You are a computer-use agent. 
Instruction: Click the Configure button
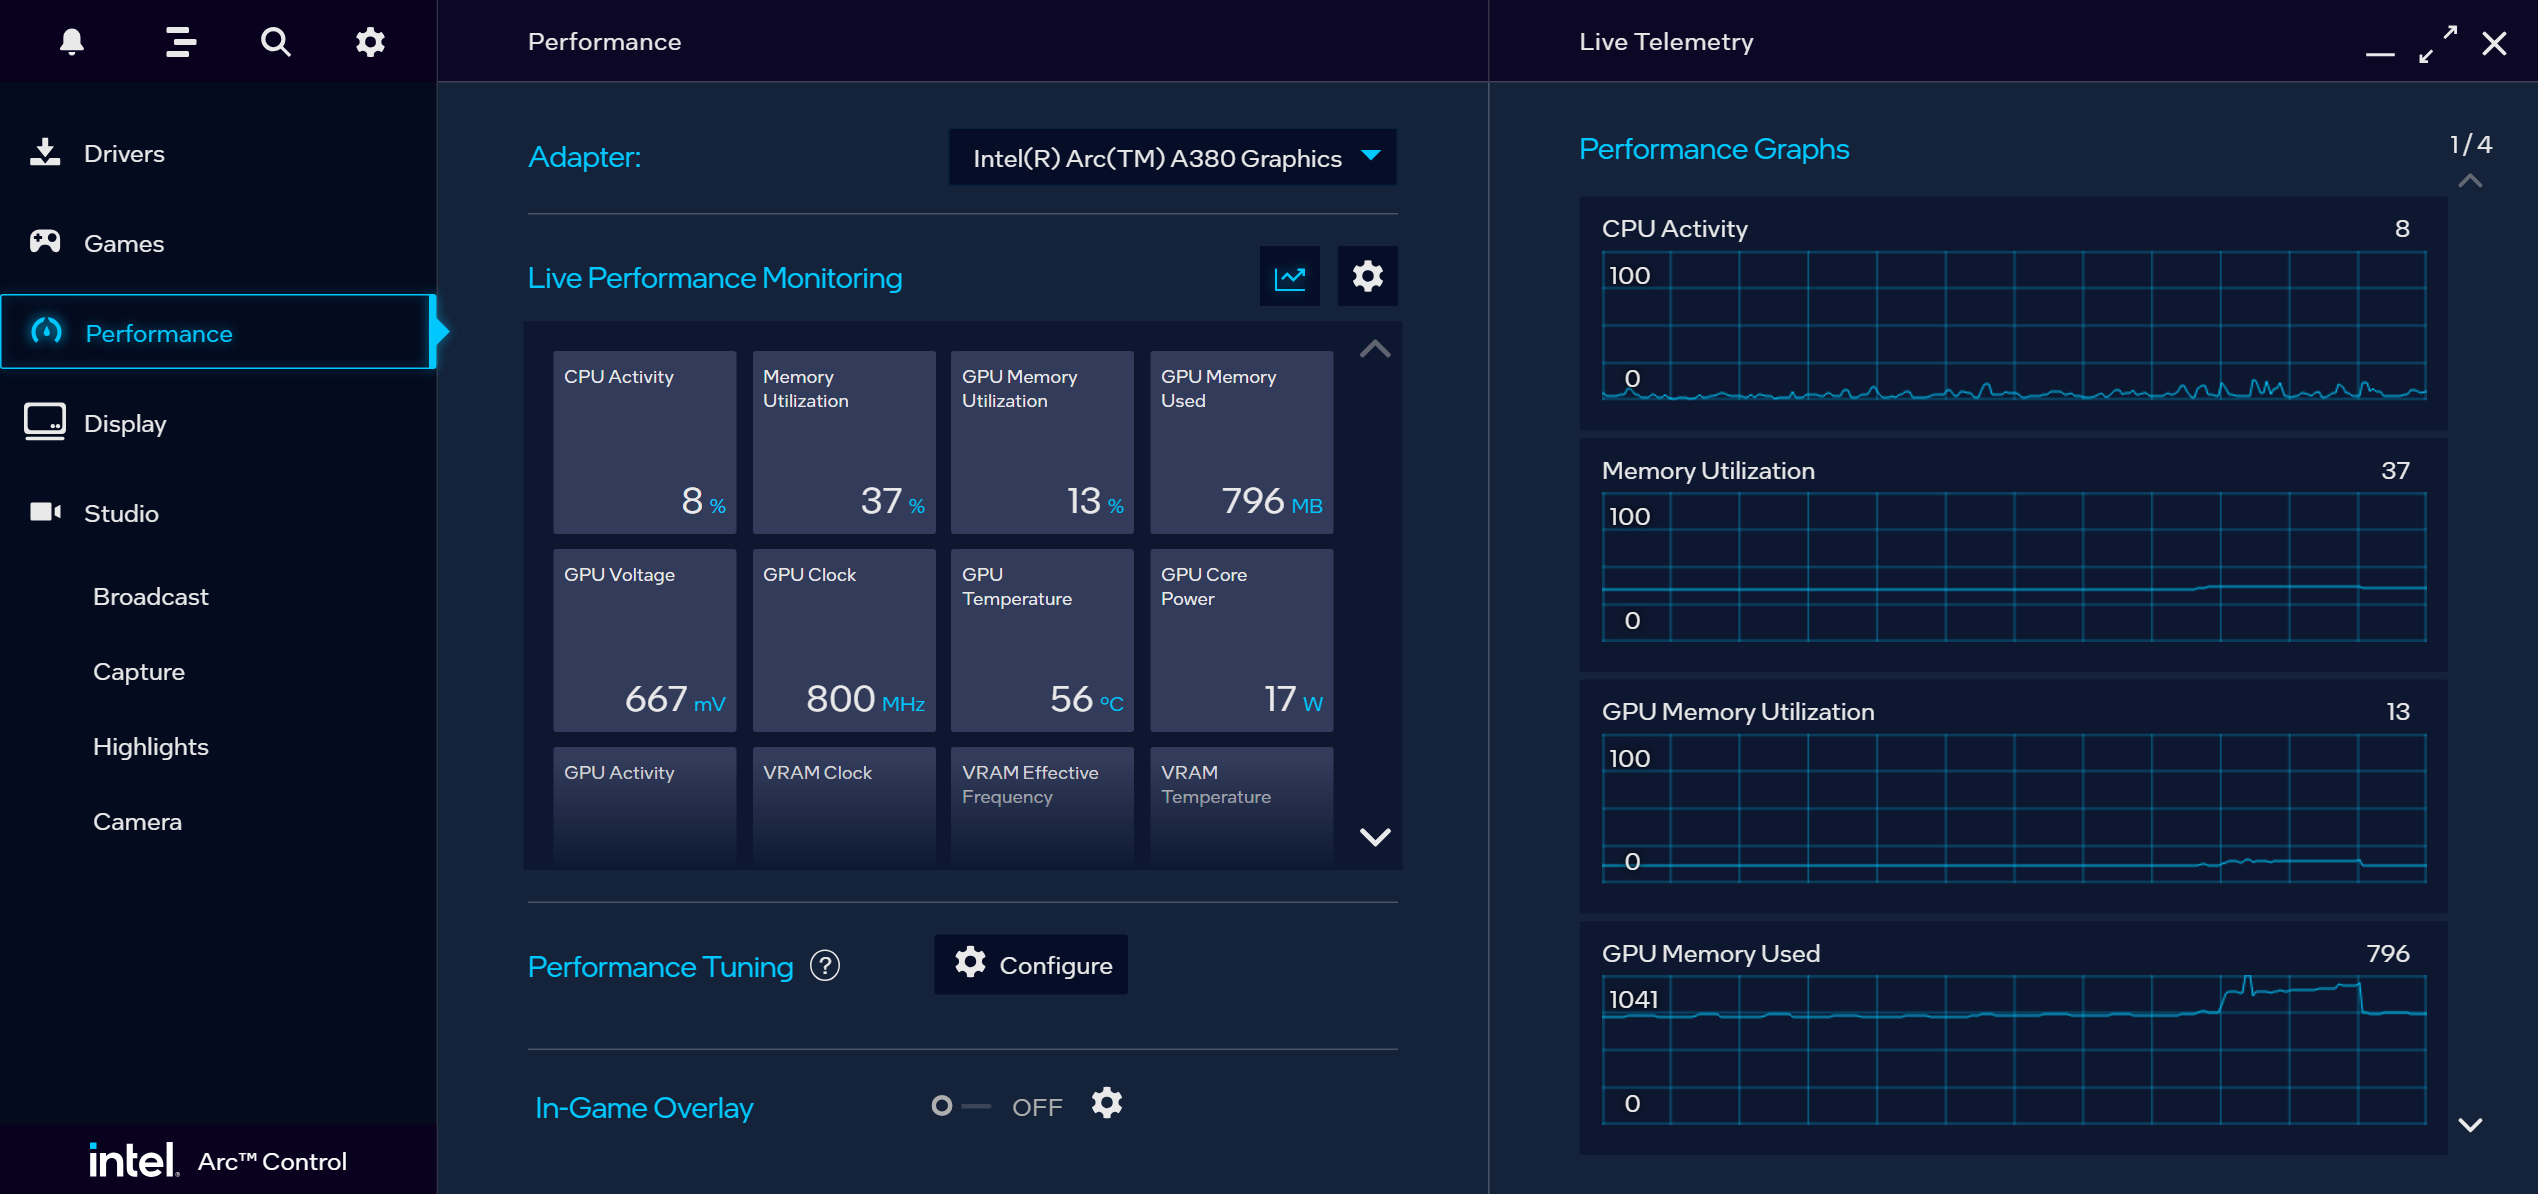tap(1031, 965)
